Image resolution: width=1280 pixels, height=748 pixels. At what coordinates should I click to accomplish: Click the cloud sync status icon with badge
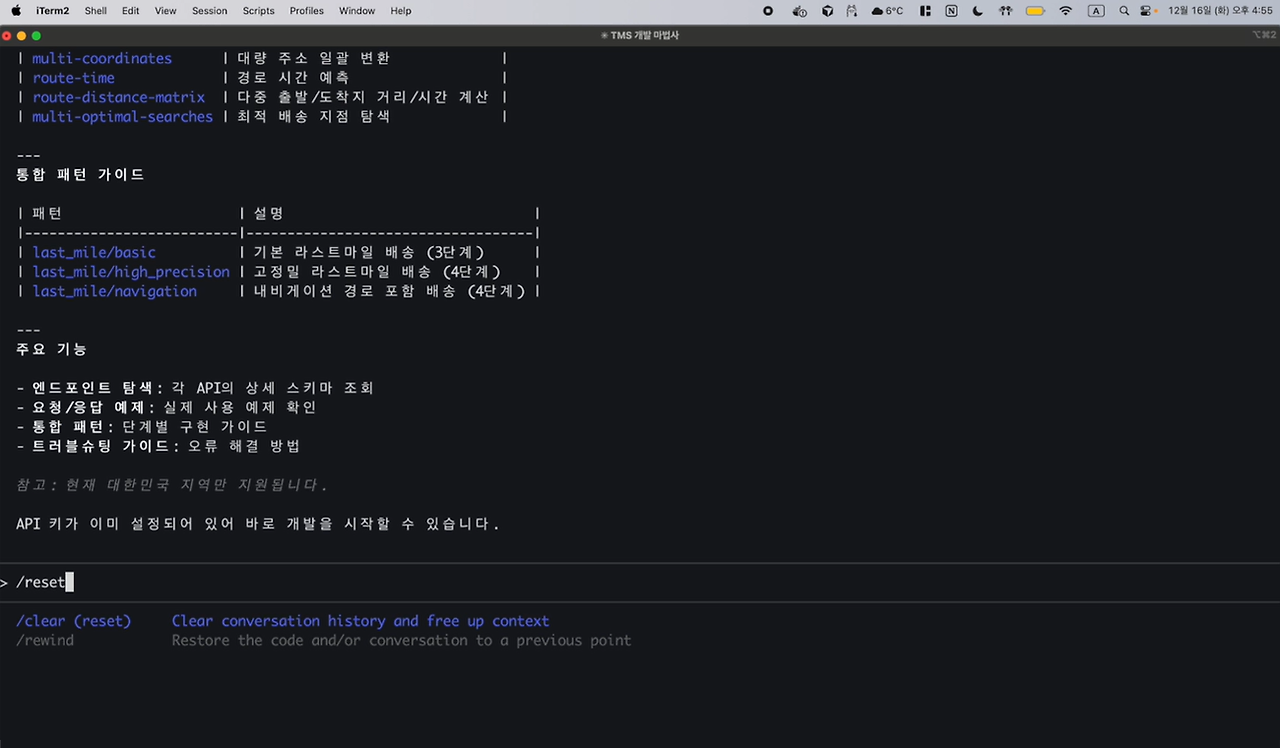[799, 11]
